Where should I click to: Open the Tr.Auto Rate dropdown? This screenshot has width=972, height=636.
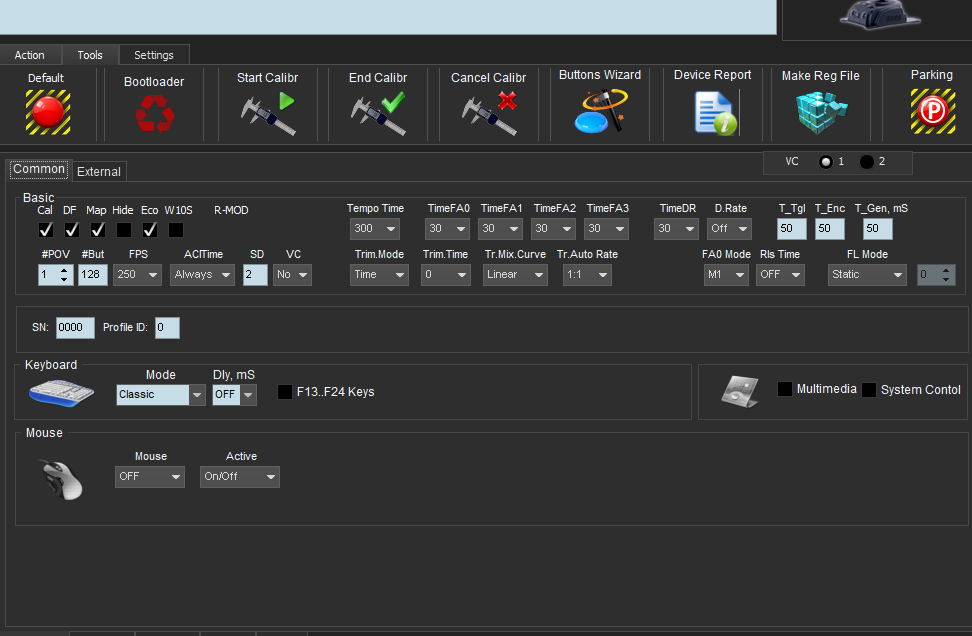587,275
